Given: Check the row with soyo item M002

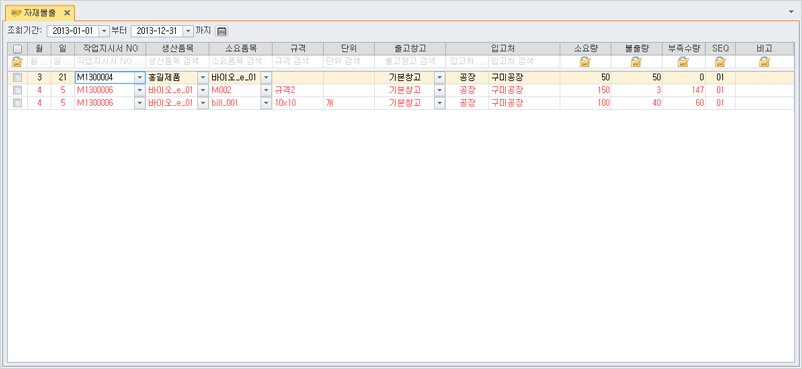Looking at the screenshot, I should click(17, 90).
